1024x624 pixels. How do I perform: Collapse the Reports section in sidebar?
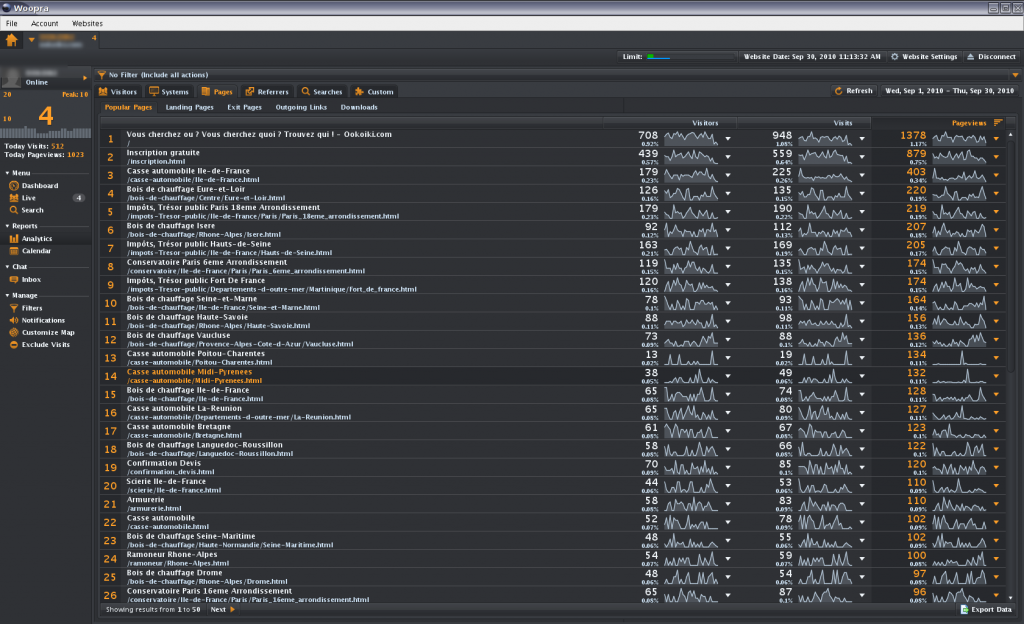coord(7,226)
